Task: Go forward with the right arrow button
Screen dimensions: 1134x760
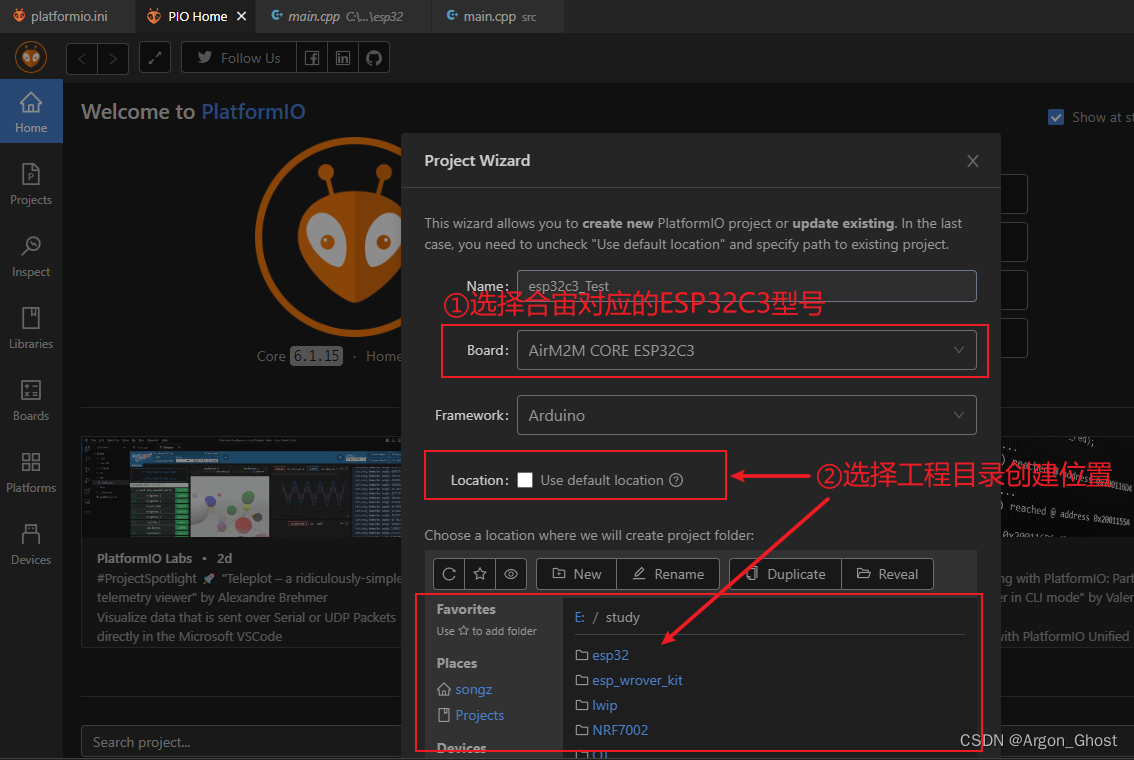Action: [113, 59]
